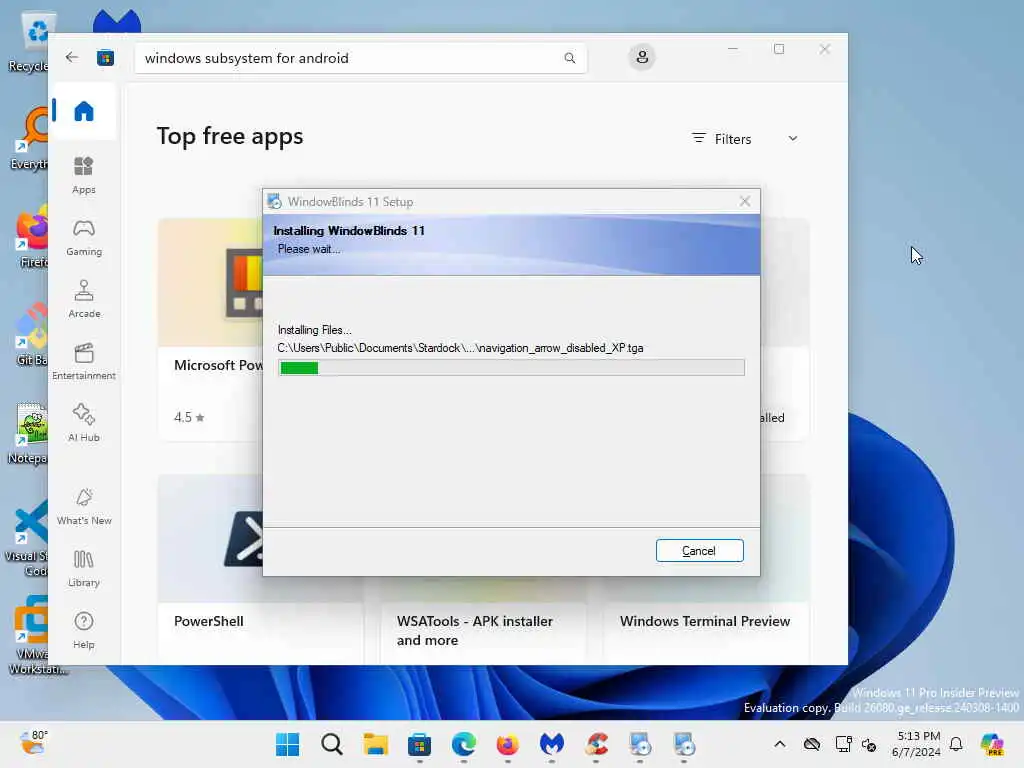1024x768 pixels.
Task: Click the Microsoft Store logo icon
Action: click(105, 58)
